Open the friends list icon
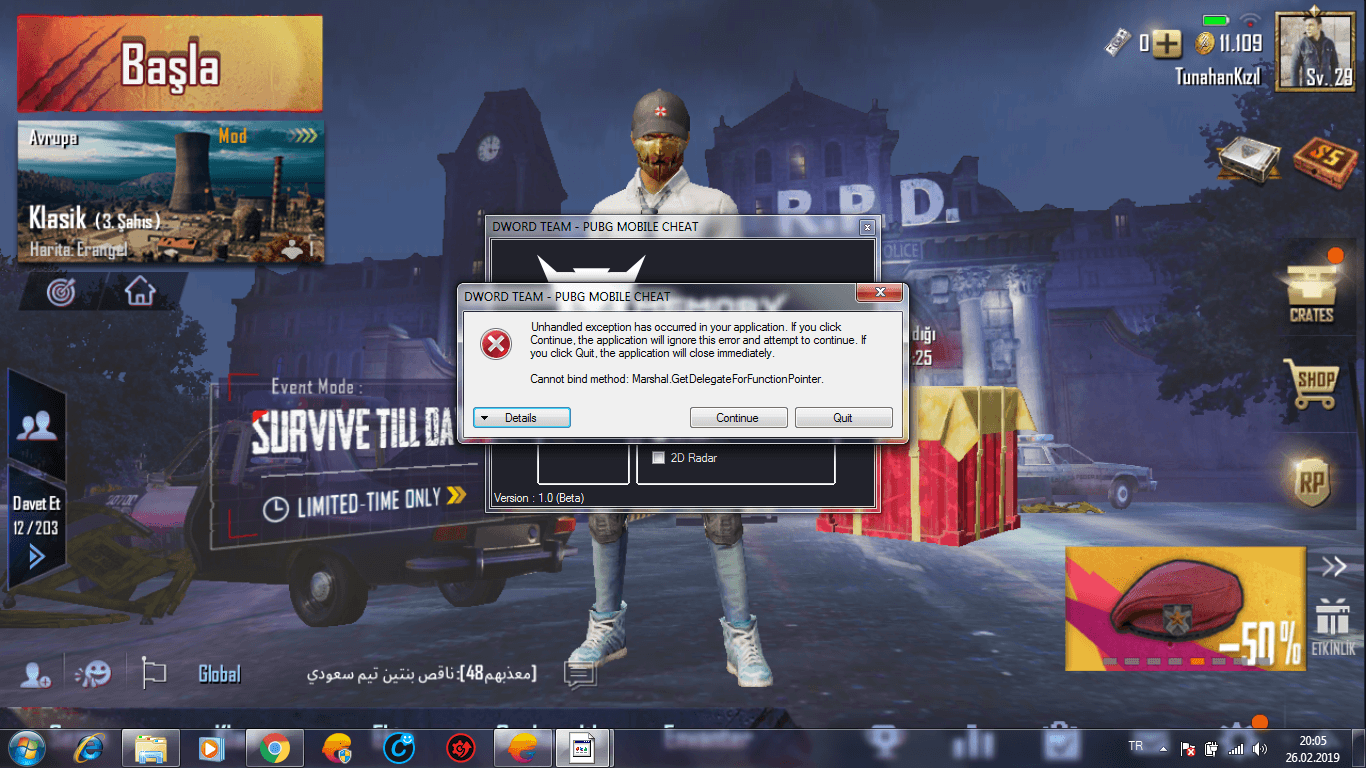 (37, 426)
